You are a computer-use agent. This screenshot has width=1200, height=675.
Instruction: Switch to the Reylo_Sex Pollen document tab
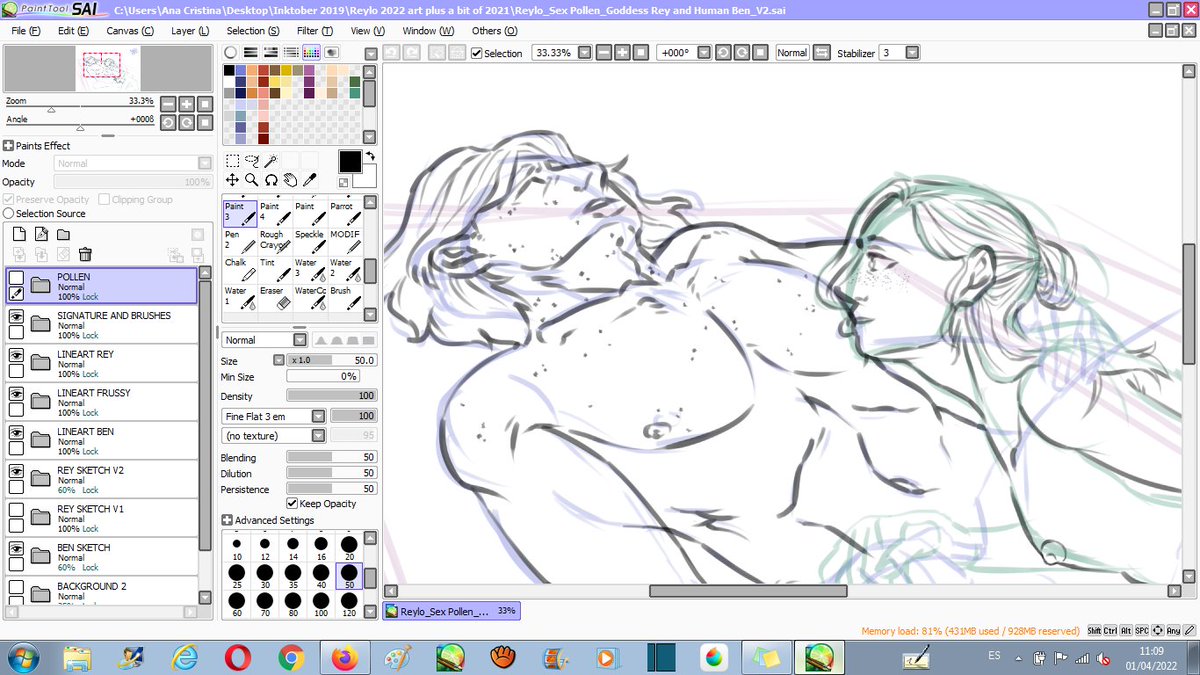(451, 611)
